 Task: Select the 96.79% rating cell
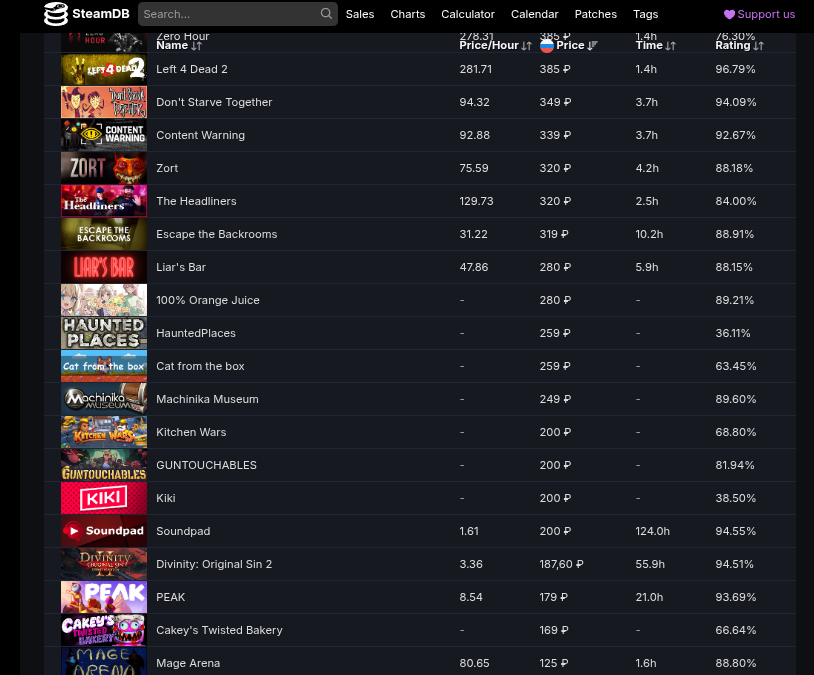click(x=735, y=69)
